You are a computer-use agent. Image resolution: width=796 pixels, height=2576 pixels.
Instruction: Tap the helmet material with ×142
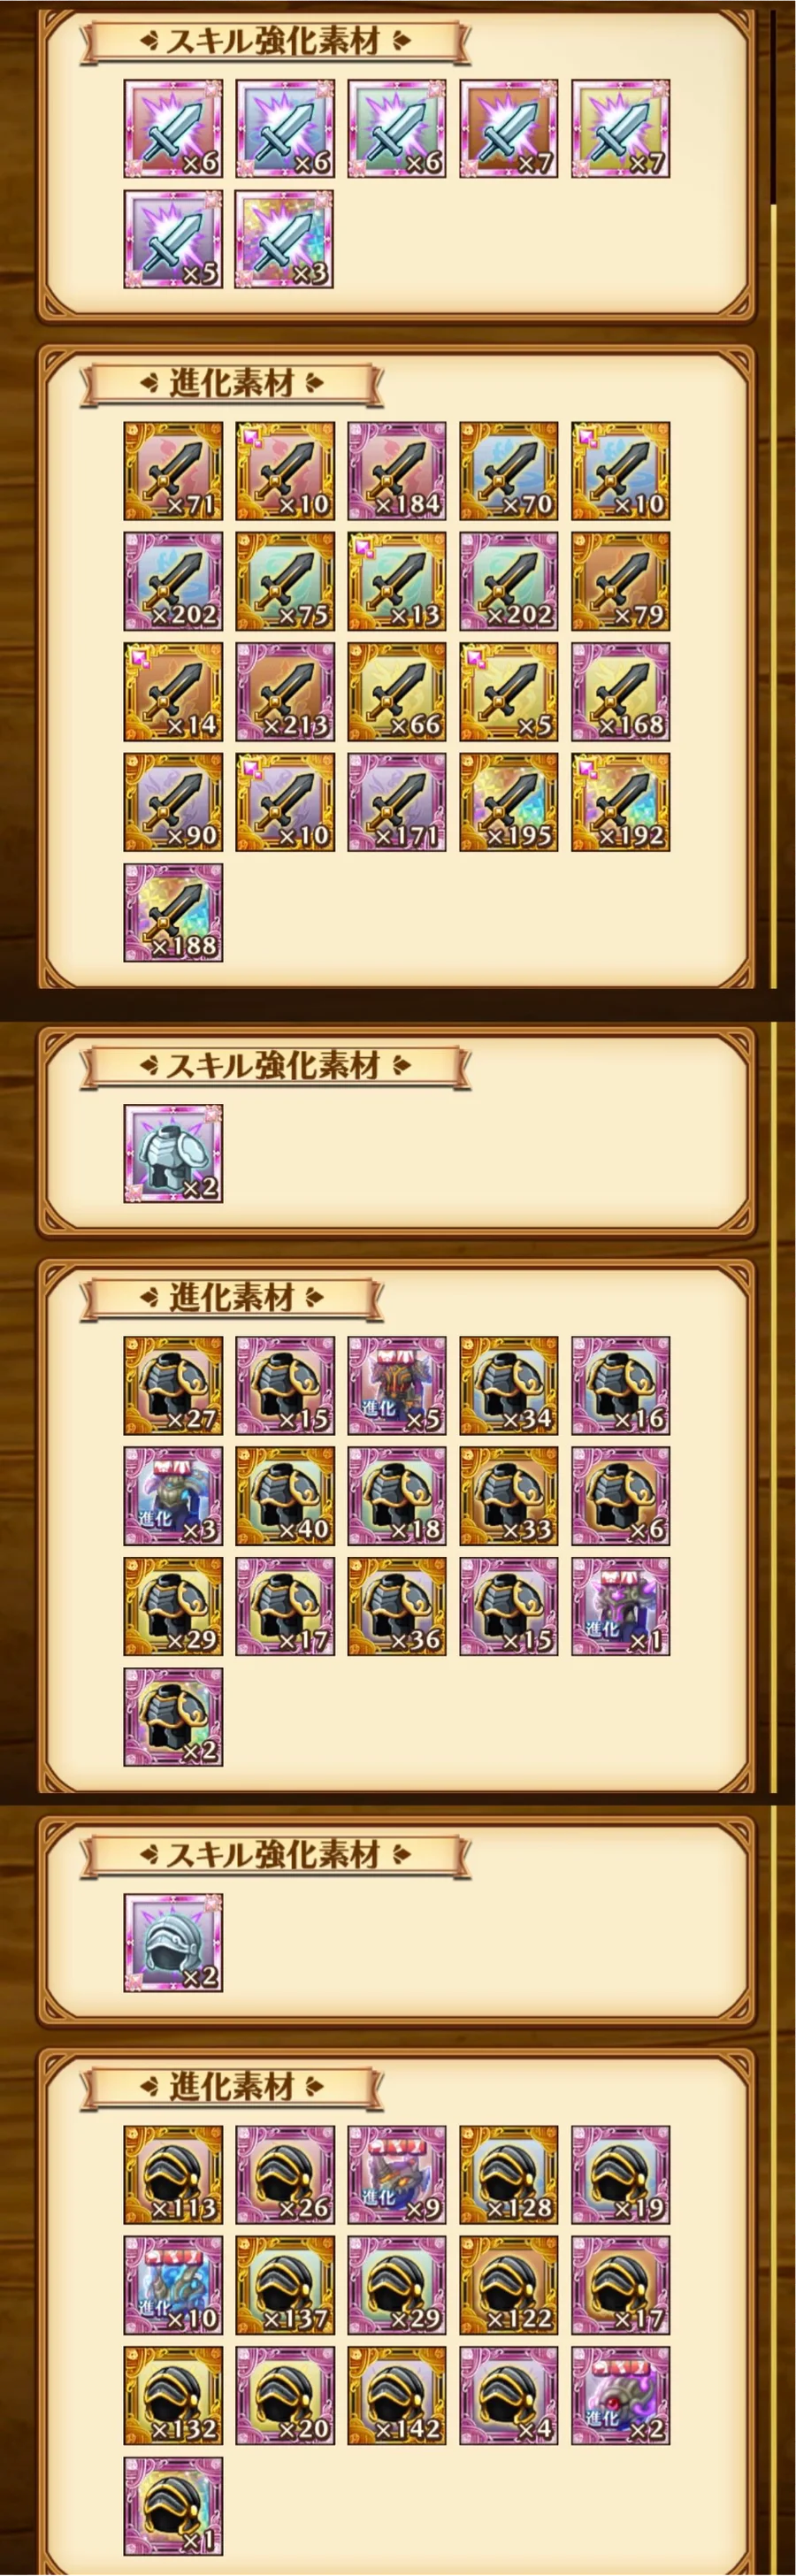pyautogui.click(x=397, y=2396)
